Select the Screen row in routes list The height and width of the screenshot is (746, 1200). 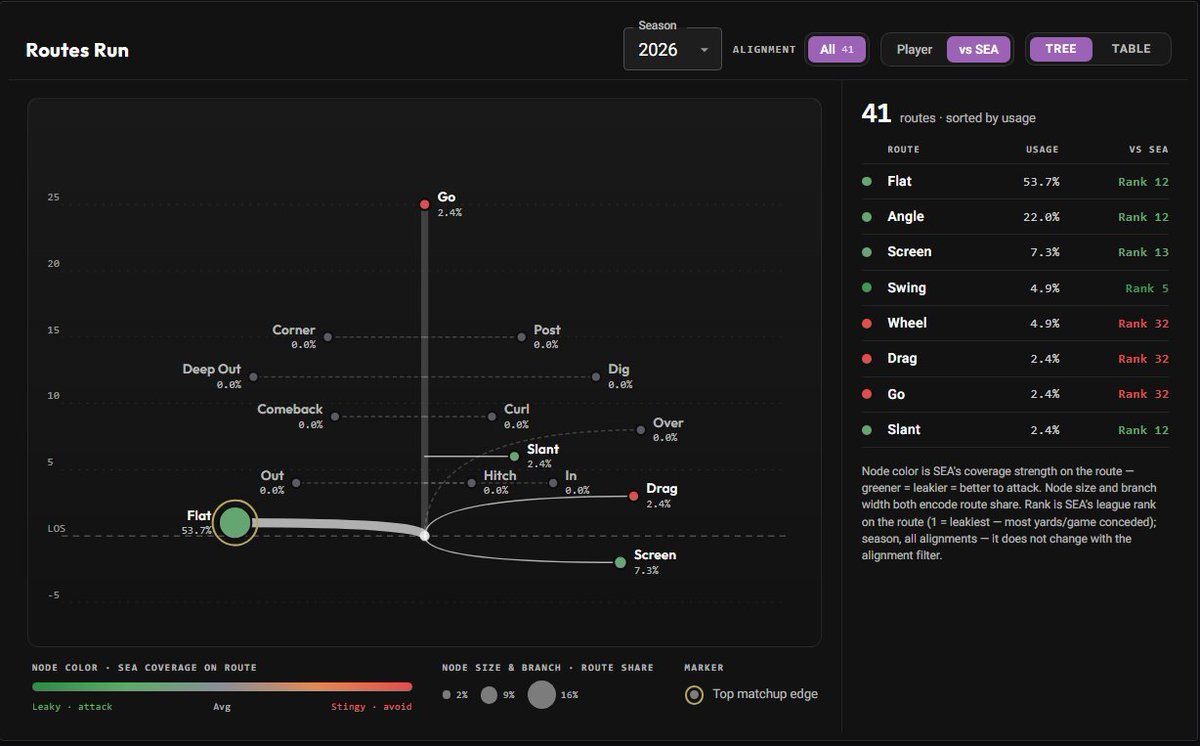pos(1014,252)
